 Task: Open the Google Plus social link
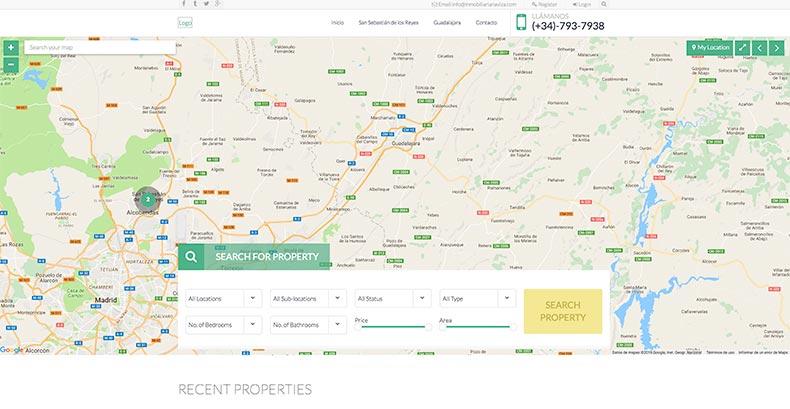(218, 4)
